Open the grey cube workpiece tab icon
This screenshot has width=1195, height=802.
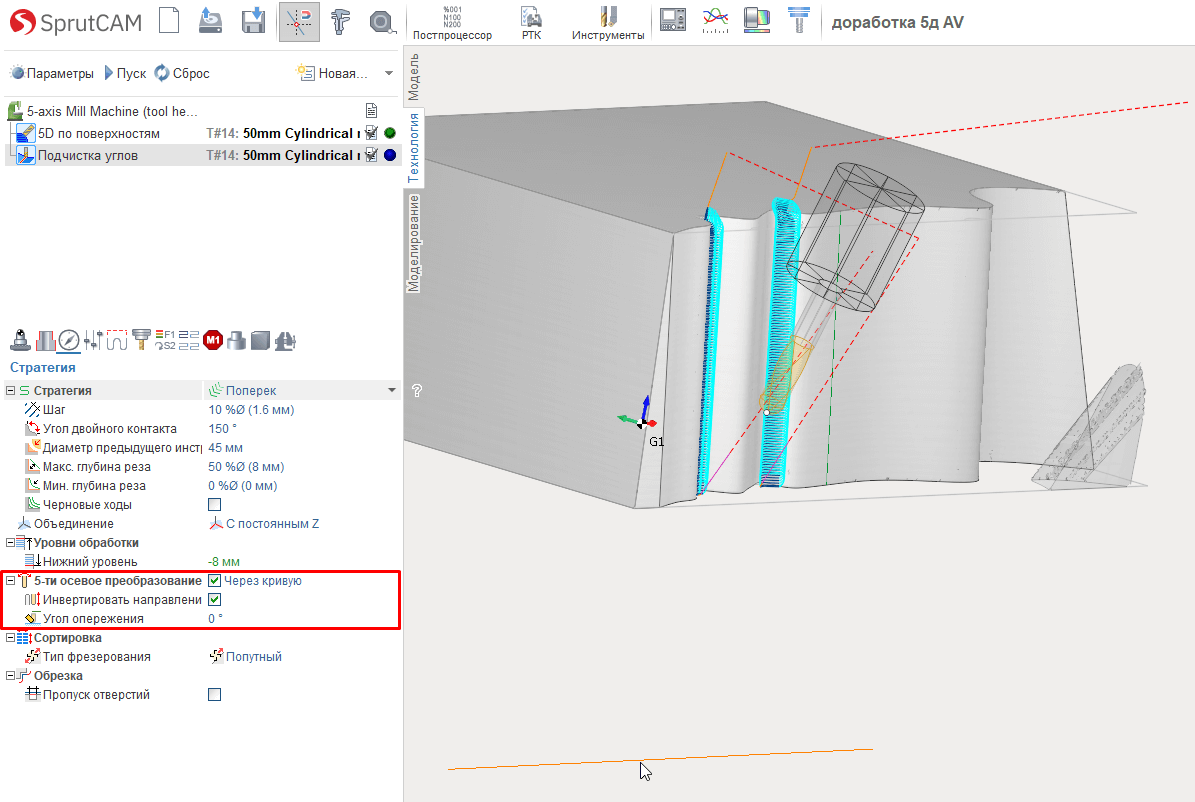click(261, 340)
